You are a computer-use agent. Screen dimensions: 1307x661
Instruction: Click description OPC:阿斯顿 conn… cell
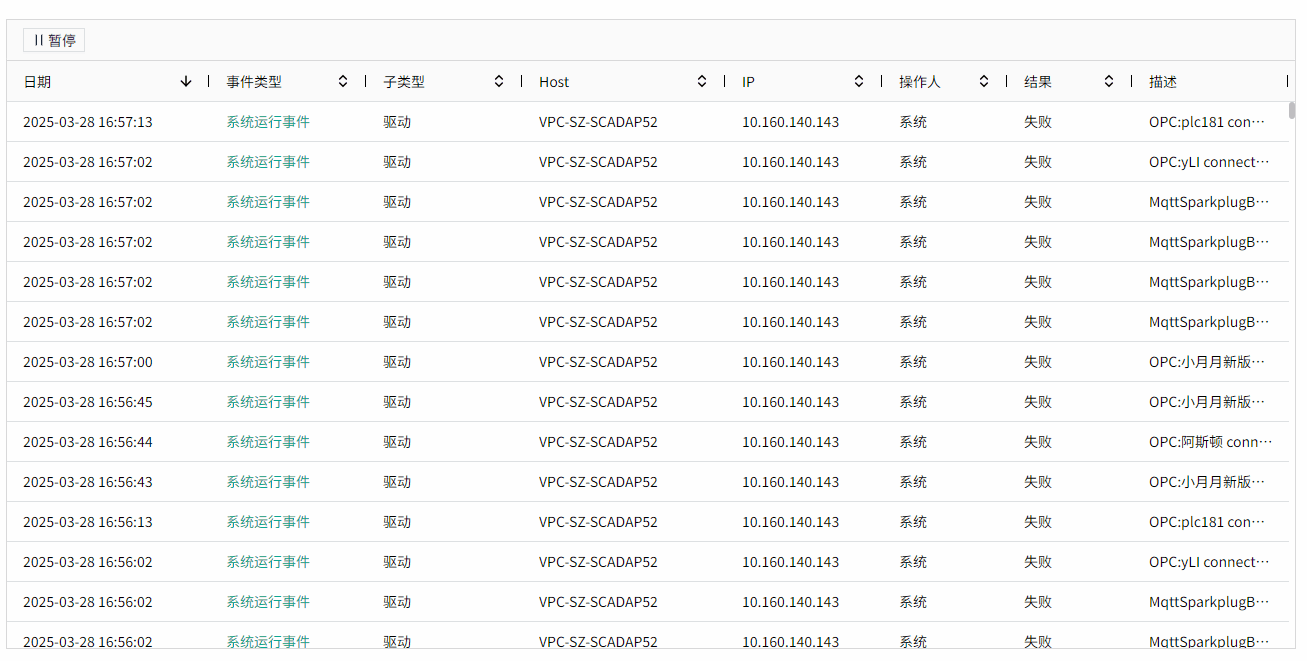(x=1210, y=442)
